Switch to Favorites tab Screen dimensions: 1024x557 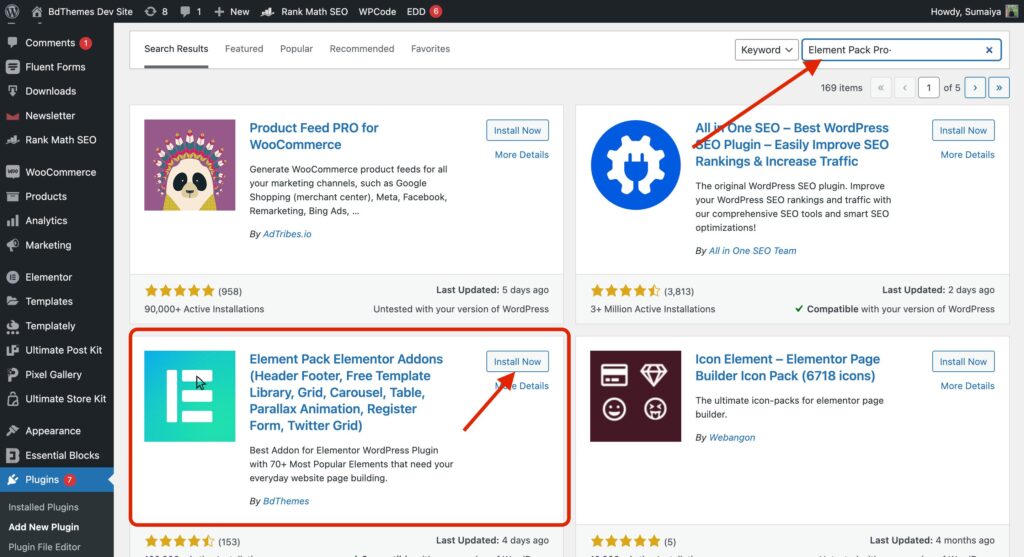pyautogui.click(x=430, y=48)
